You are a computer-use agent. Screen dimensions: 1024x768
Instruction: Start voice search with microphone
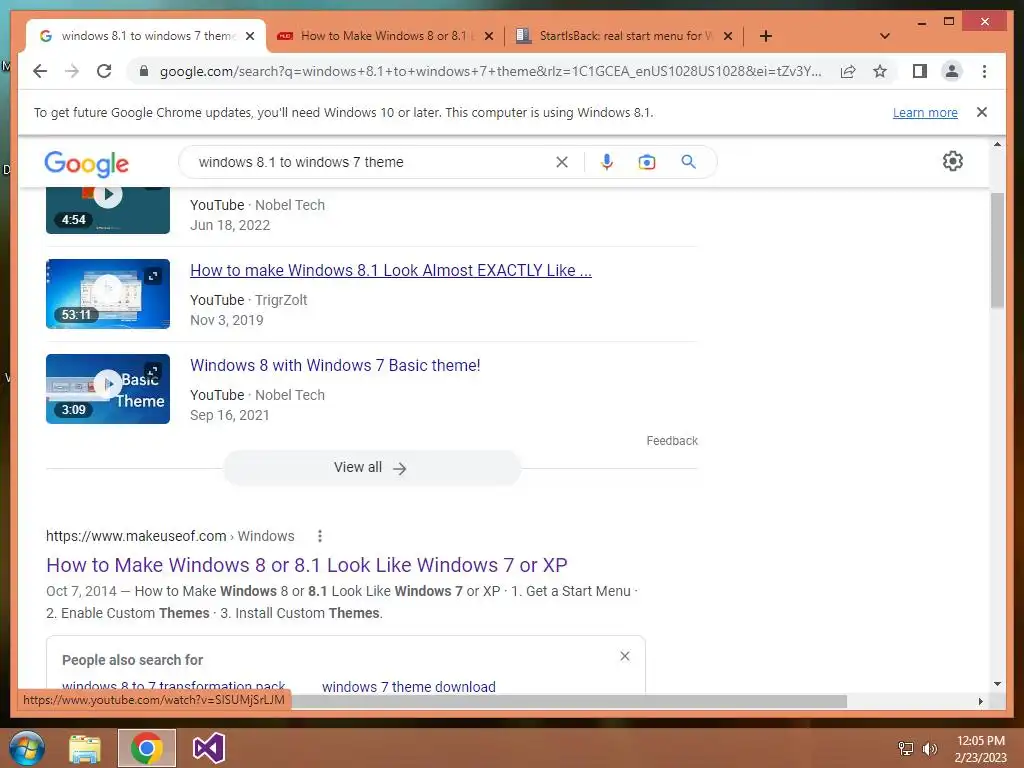click(x=607, y=162)
